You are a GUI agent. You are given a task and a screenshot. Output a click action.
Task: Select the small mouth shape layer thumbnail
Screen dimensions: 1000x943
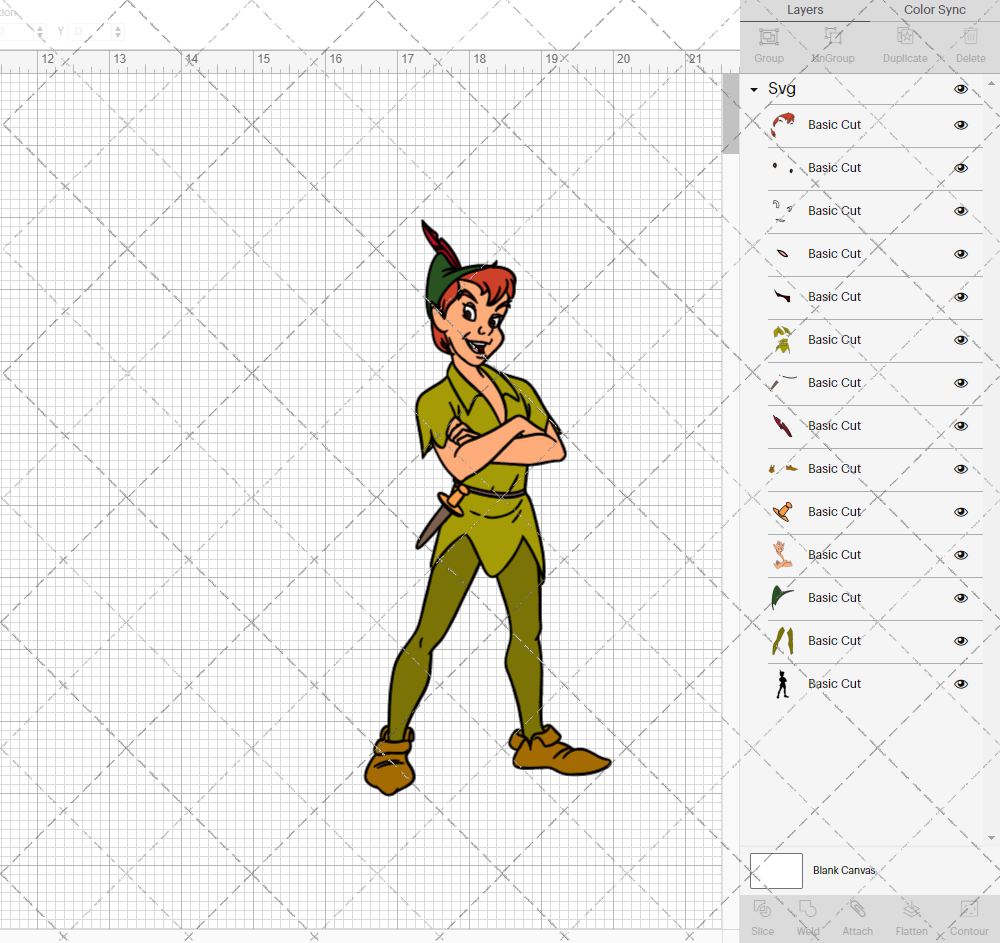tap(783, 254)
